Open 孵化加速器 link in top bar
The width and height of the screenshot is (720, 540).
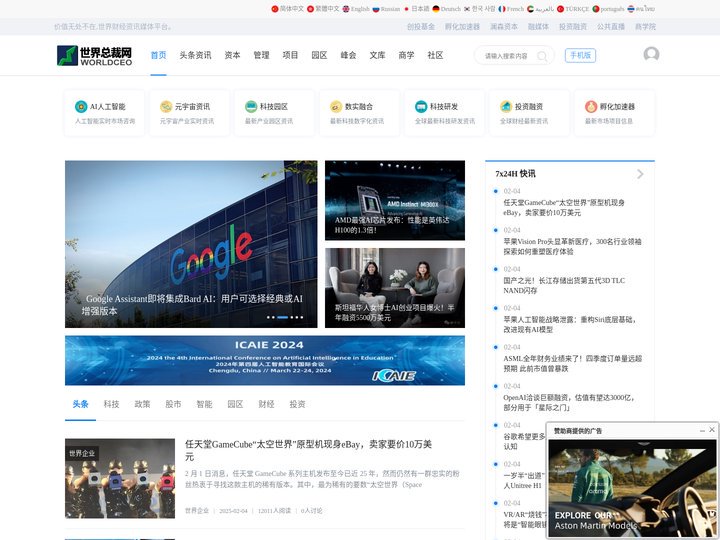pyautogui.click(x=462, y=27)
